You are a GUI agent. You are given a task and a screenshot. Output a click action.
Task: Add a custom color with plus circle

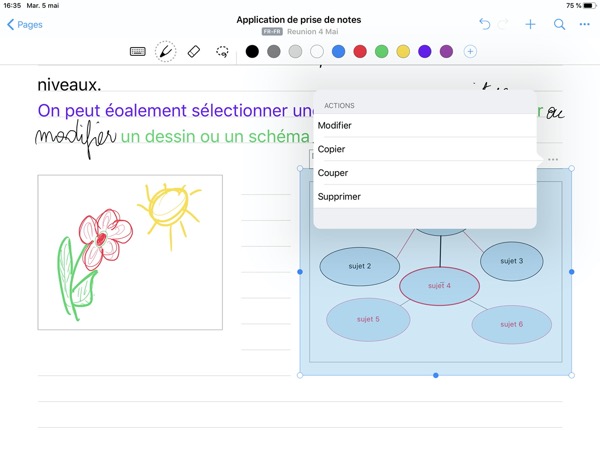[x=470, y=51]
